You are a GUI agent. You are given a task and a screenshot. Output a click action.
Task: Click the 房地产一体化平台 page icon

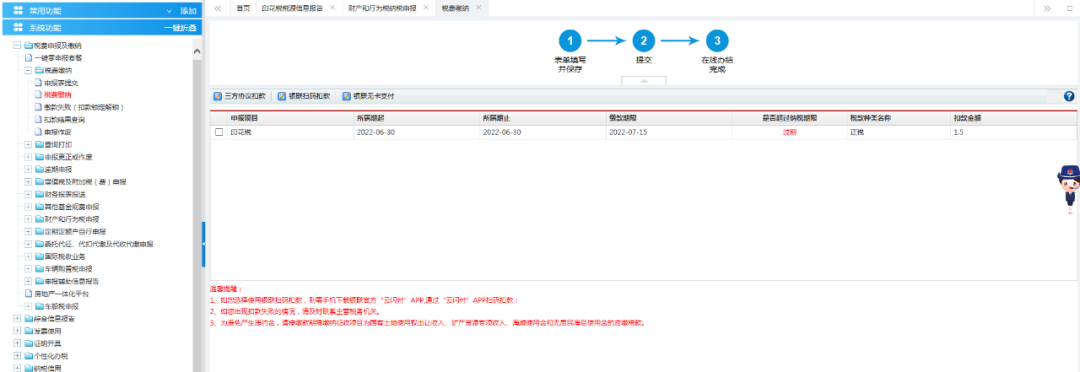(28, 293)
